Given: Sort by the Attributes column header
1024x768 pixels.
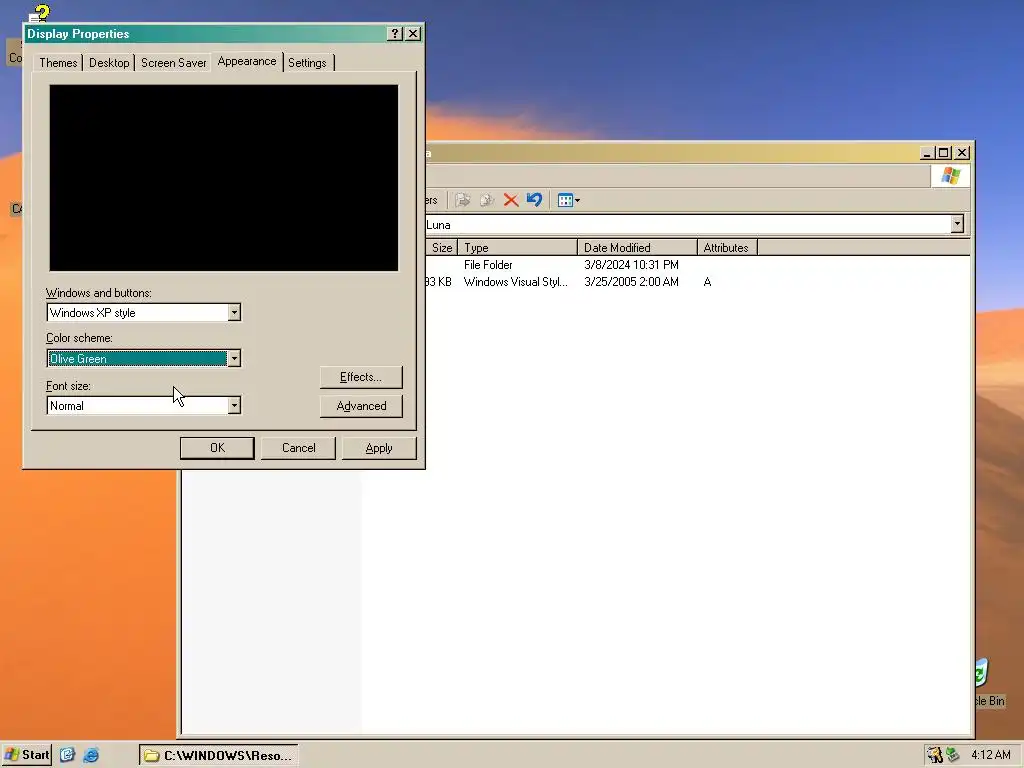Looking at the screenshot, I should tap(727, 248).
